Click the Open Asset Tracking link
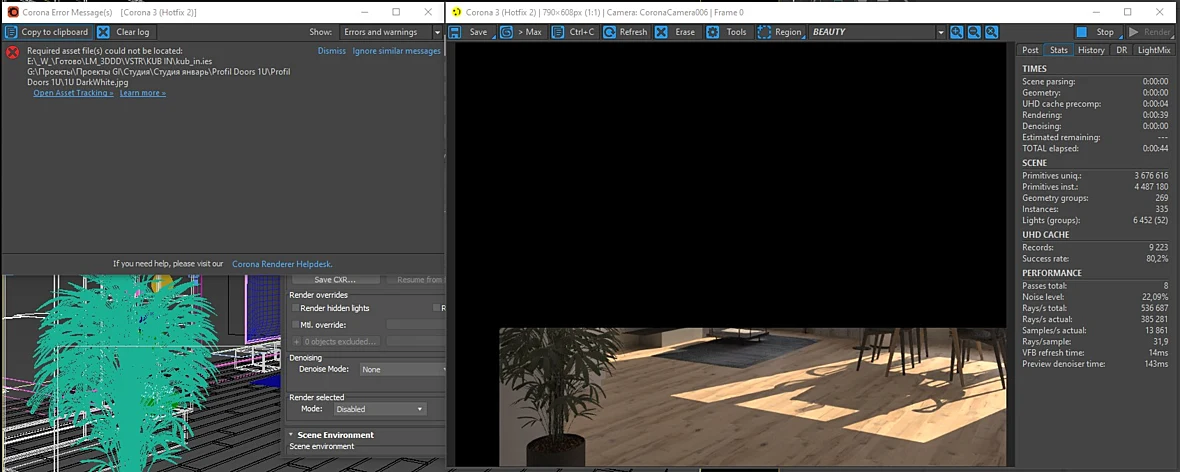This screenshot has height=472, width=1180. [73, 93]
